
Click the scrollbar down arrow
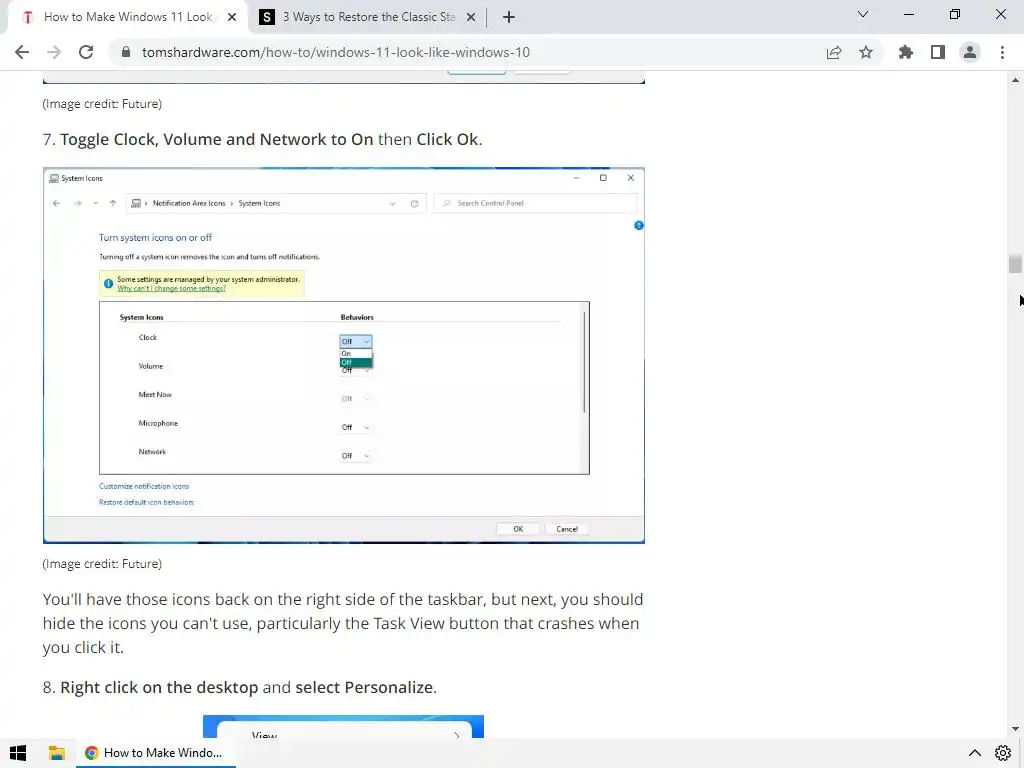click(x=1015, y=729)
